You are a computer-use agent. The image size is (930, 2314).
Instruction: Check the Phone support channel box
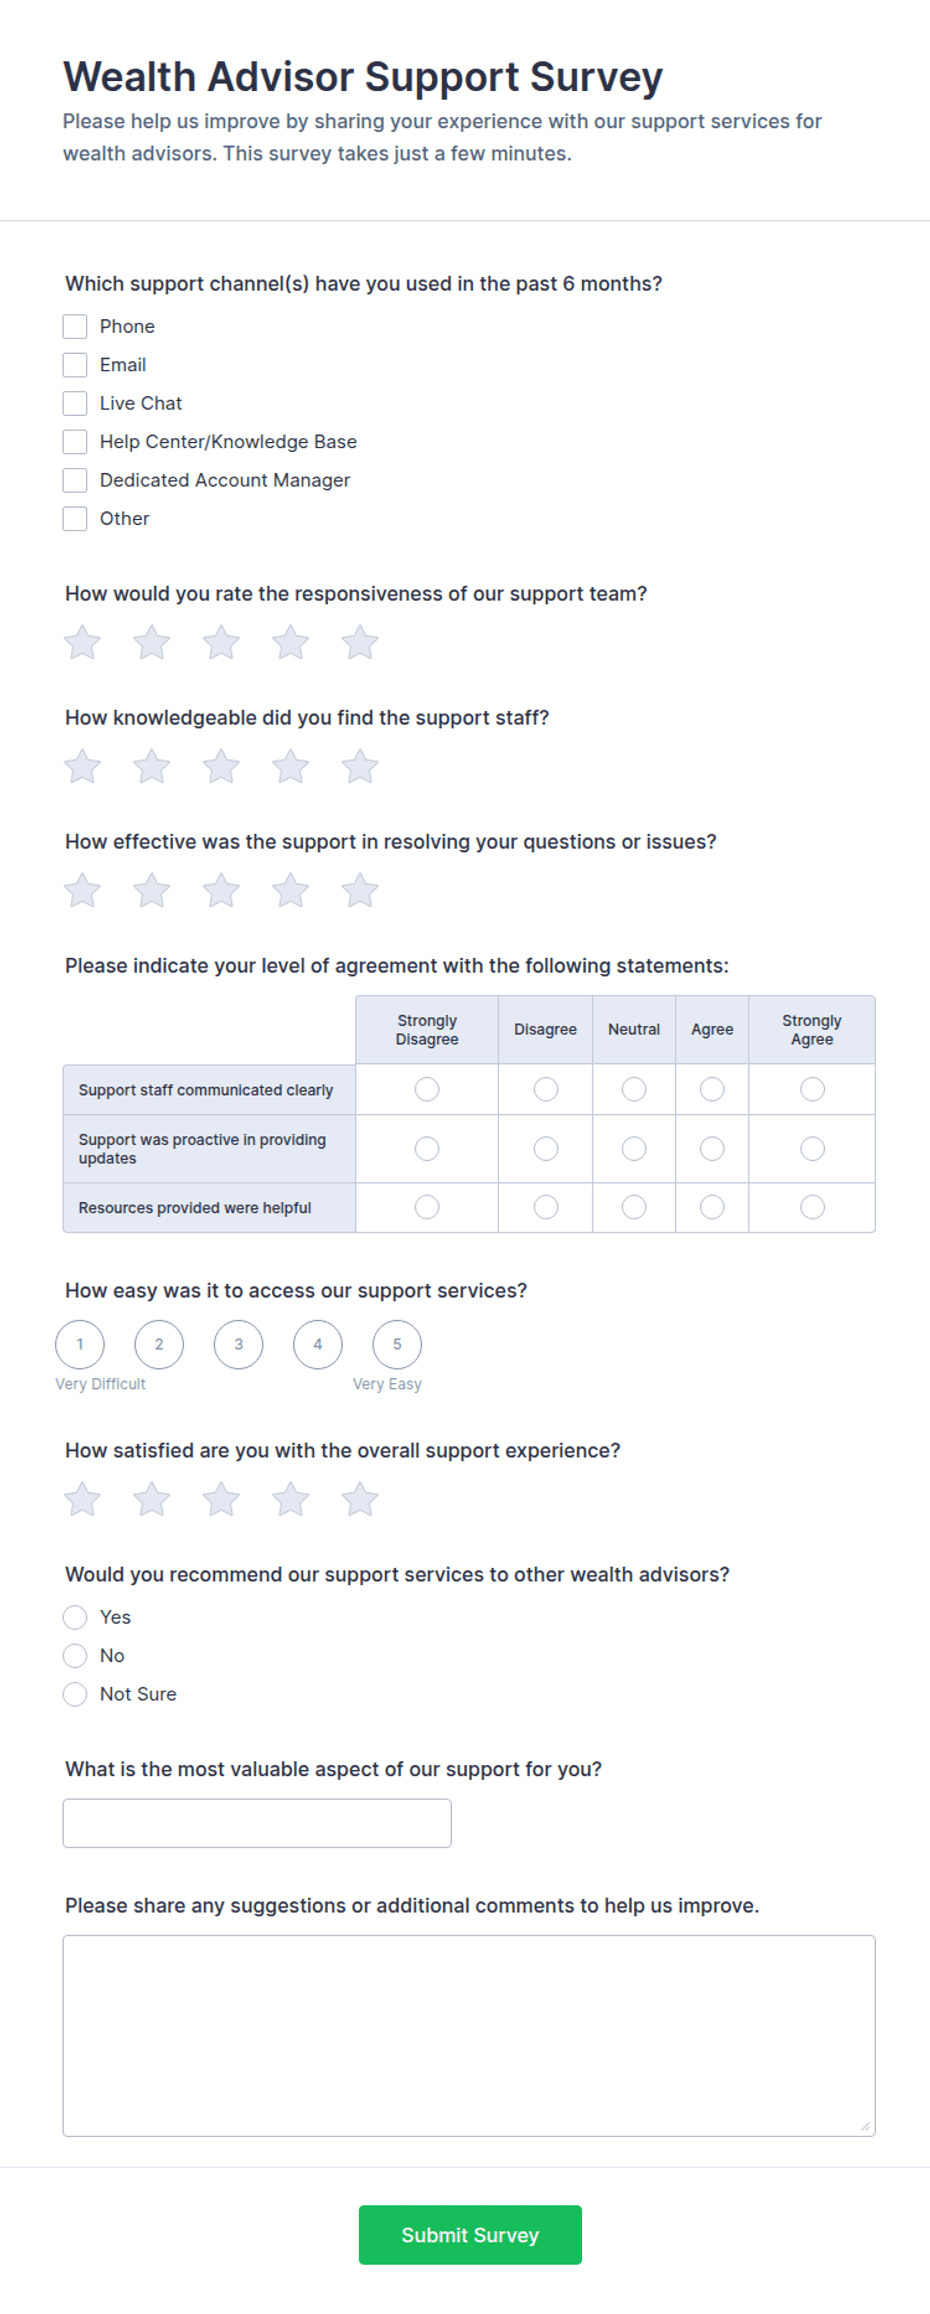(x=75, y=327)
